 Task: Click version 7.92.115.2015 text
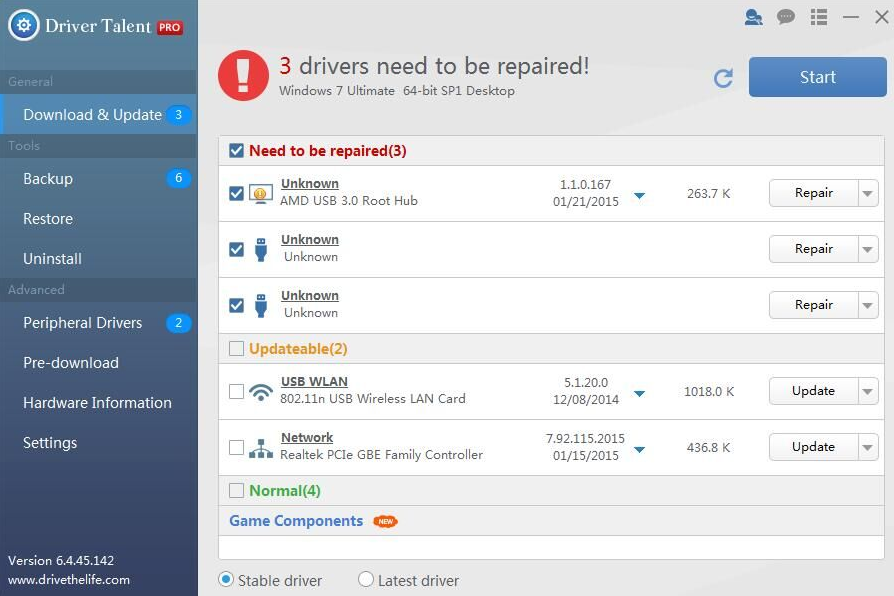[586, 439]
